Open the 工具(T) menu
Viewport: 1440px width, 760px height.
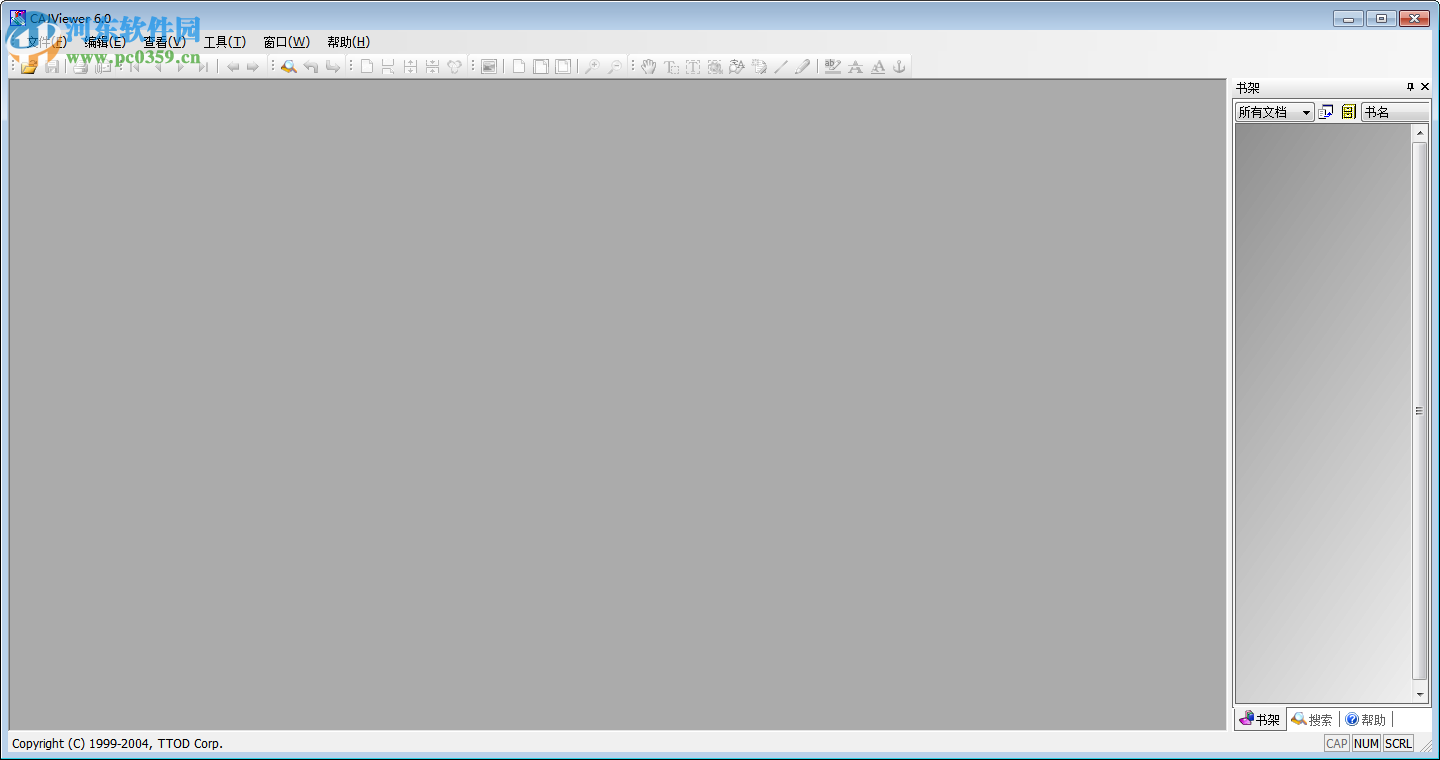(x=223, y=42)
